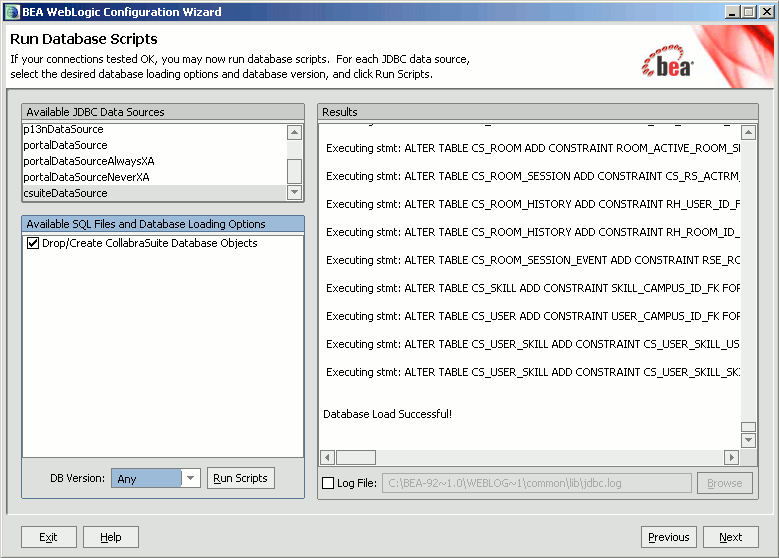Minimize the Configuration Wizard window
The width and height of the screenshot is (779, 558).
pos(731,12)
